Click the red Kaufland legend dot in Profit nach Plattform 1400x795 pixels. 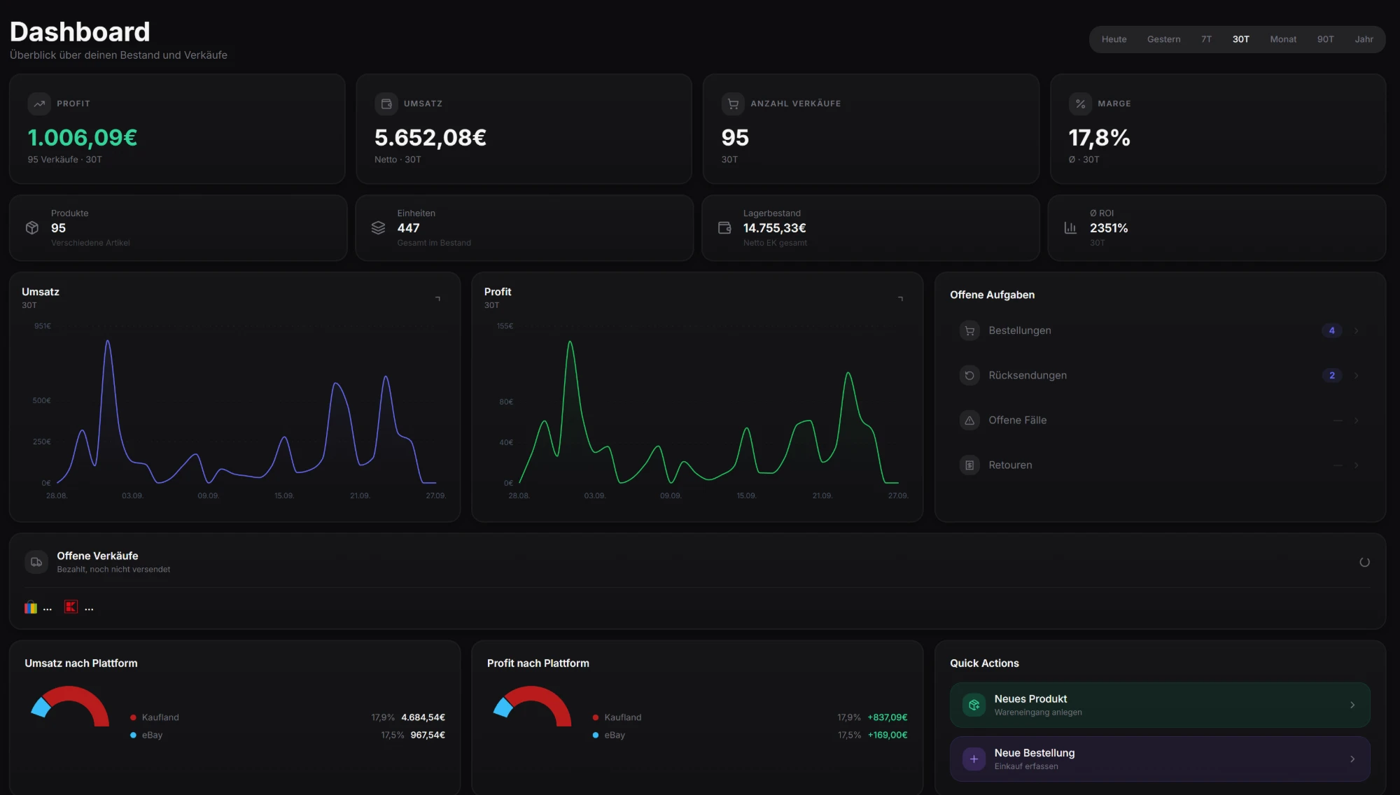point(596,718)
